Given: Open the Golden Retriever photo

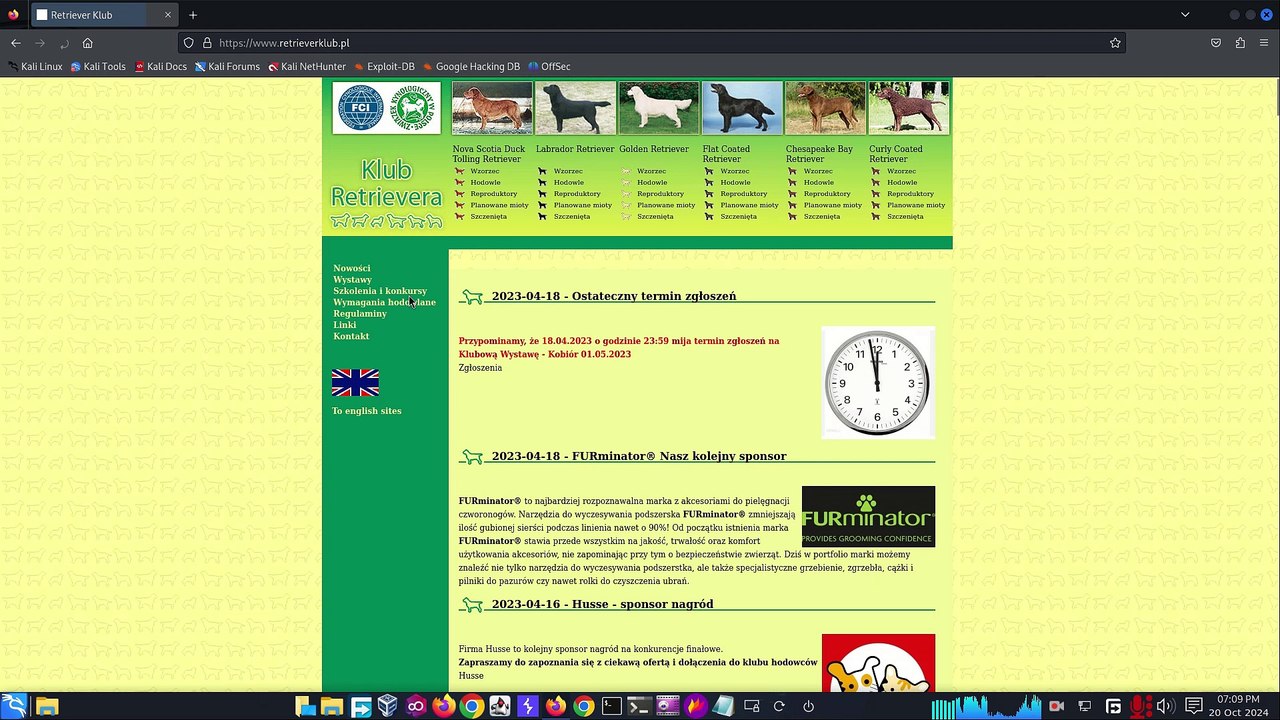Looking at the screenshot, I should pyautogui.click(x=659, y=108).
